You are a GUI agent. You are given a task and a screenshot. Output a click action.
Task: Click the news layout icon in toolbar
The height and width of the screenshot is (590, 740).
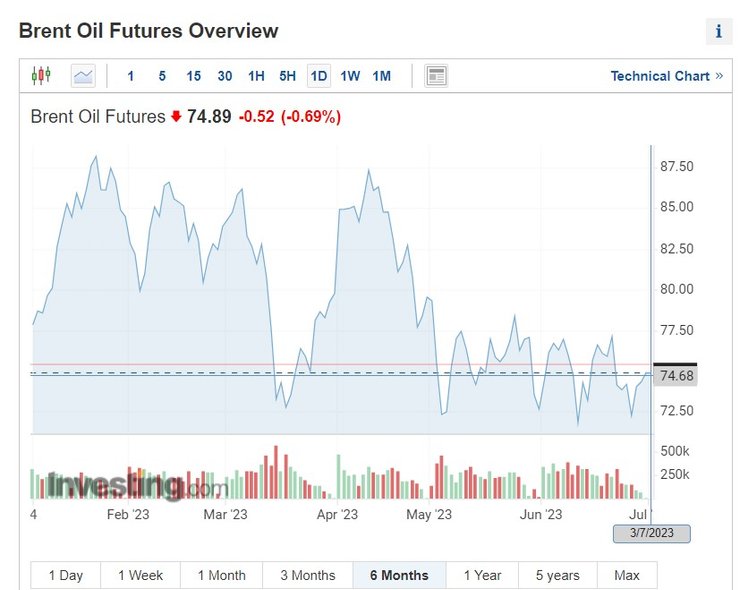[436, 76]
